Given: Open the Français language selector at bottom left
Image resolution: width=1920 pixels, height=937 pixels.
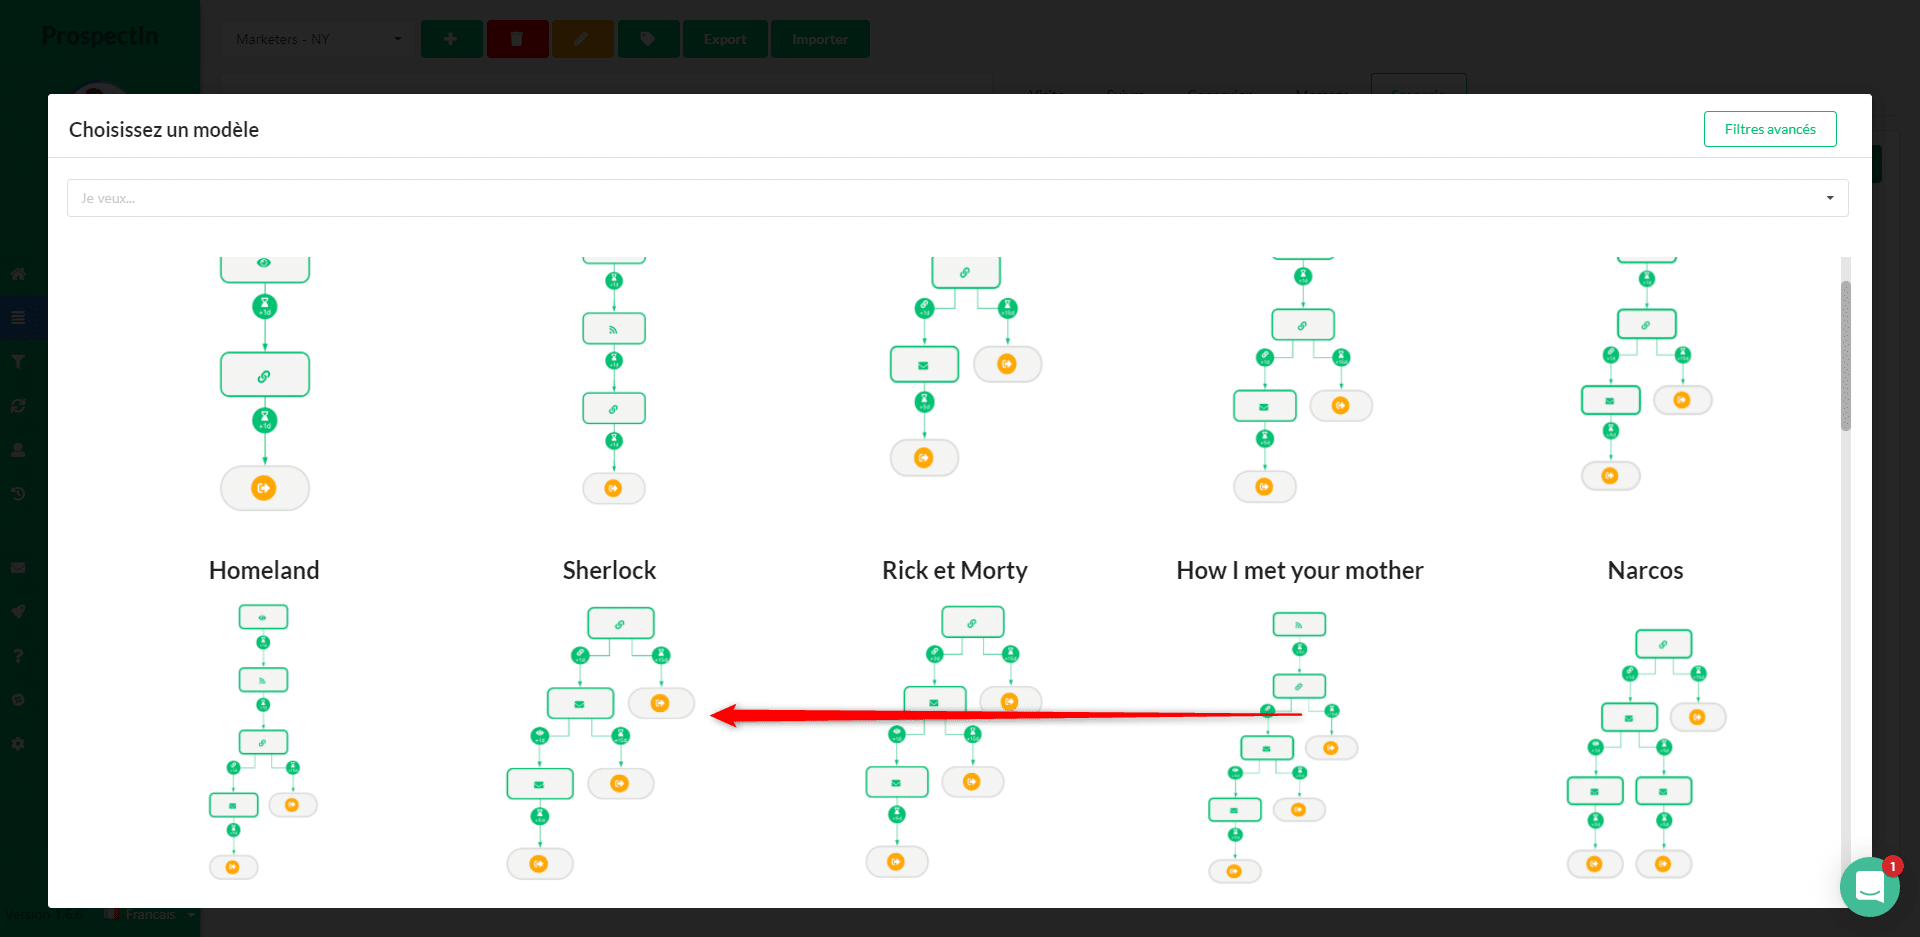Looking at the screenshot, I should pyautogui.click(x=149, y=914).
